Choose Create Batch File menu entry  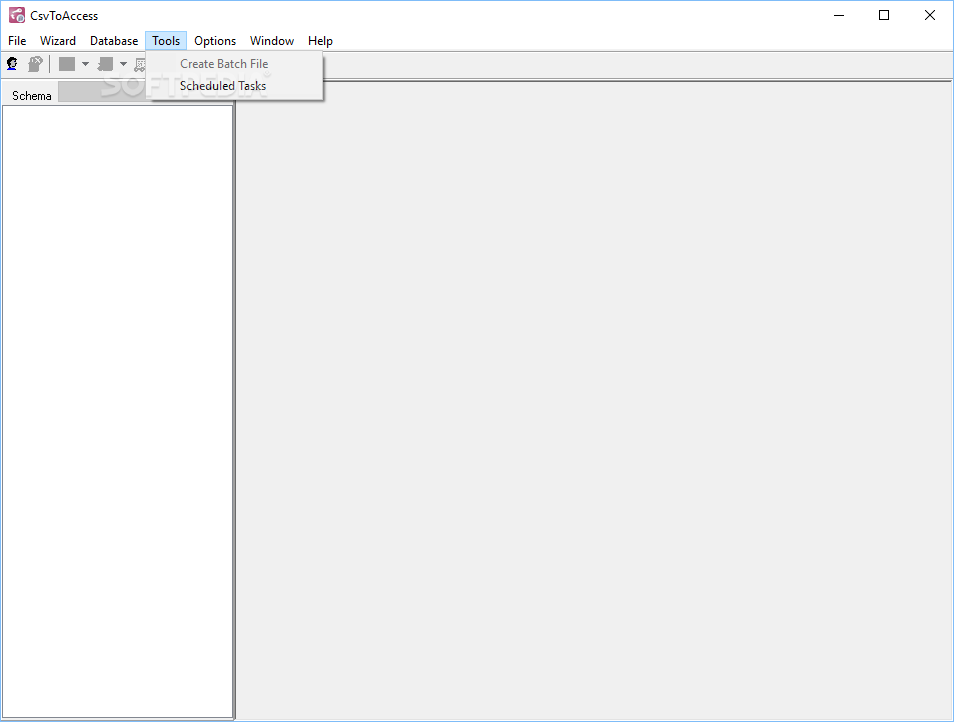tap(235, 64)
